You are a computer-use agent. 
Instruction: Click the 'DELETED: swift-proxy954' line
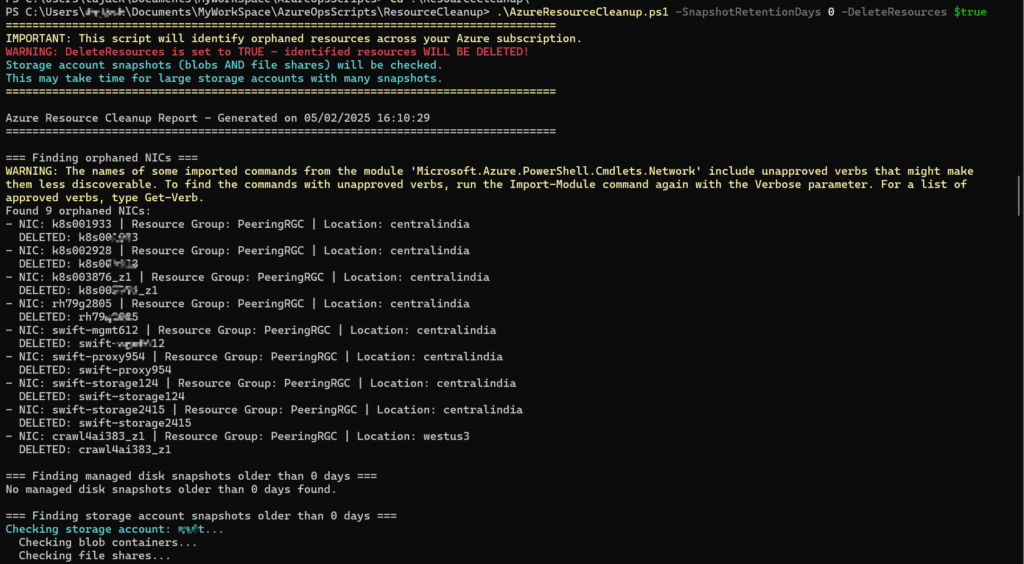coord(95,370)
